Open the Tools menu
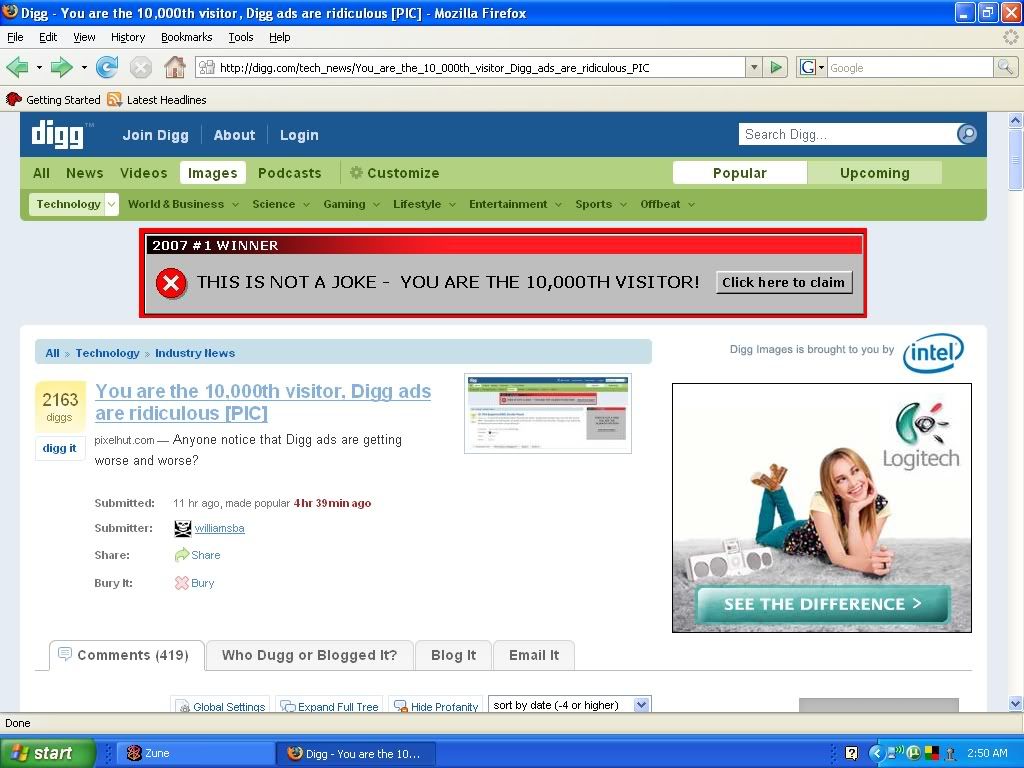Screen dimensions: 1024x768 (x=241, y=37)
